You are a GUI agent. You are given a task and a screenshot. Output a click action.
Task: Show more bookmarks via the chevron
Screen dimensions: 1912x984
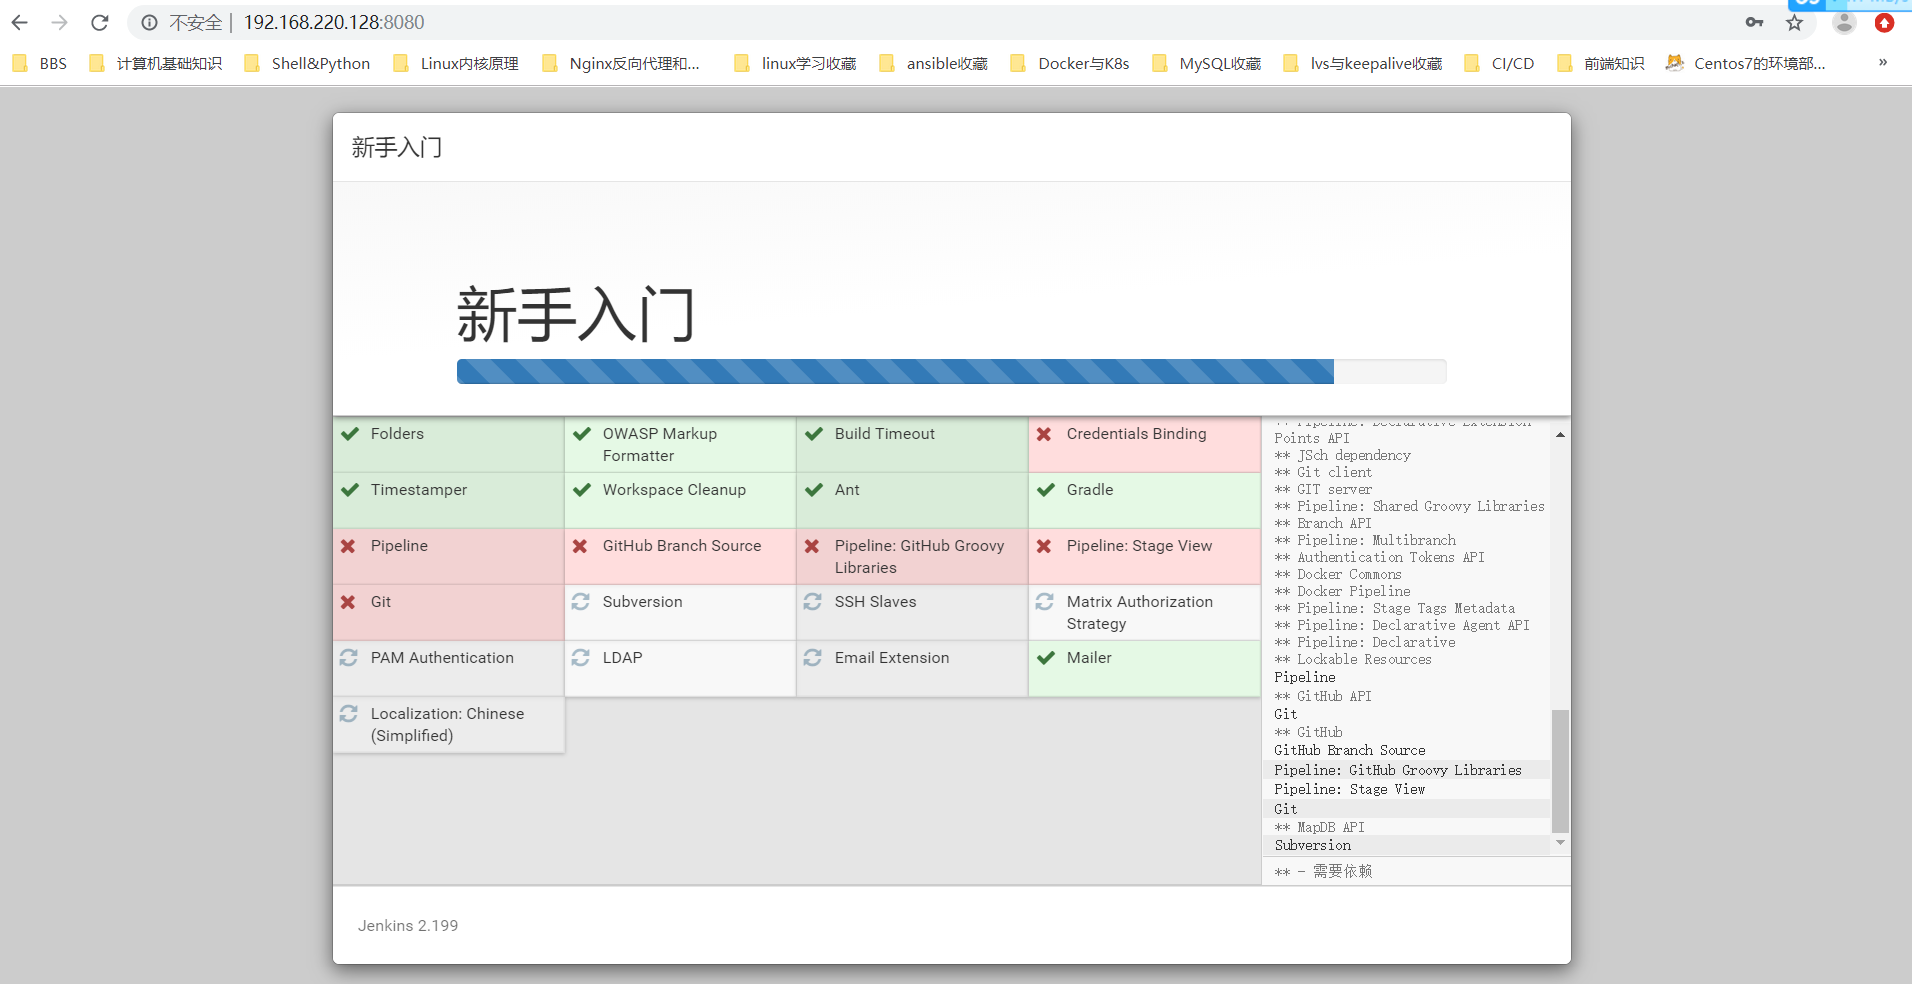[1883, 62]
